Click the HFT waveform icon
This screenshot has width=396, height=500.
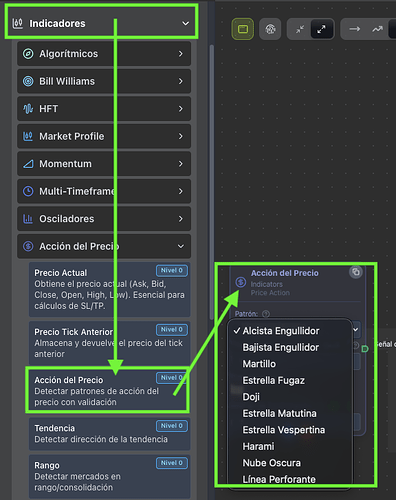(28, 109)
